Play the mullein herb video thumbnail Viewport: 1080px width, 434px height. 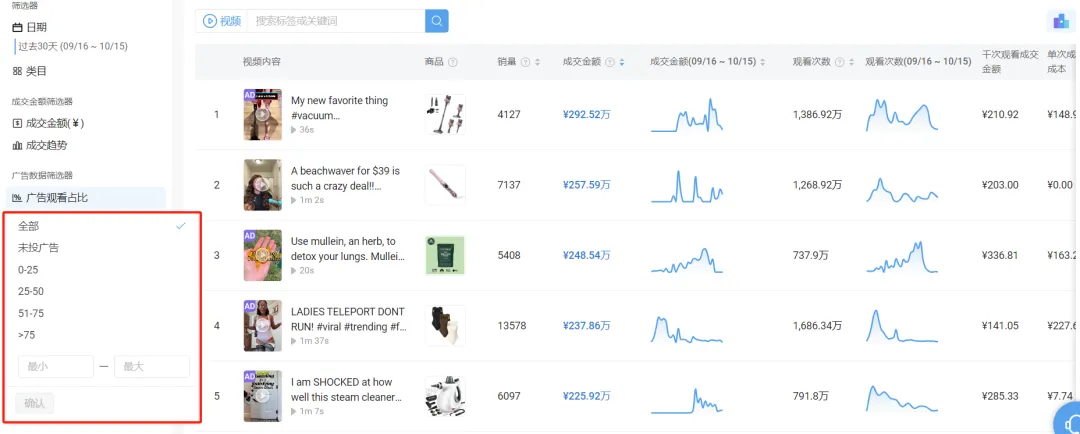tap(262, 255)
